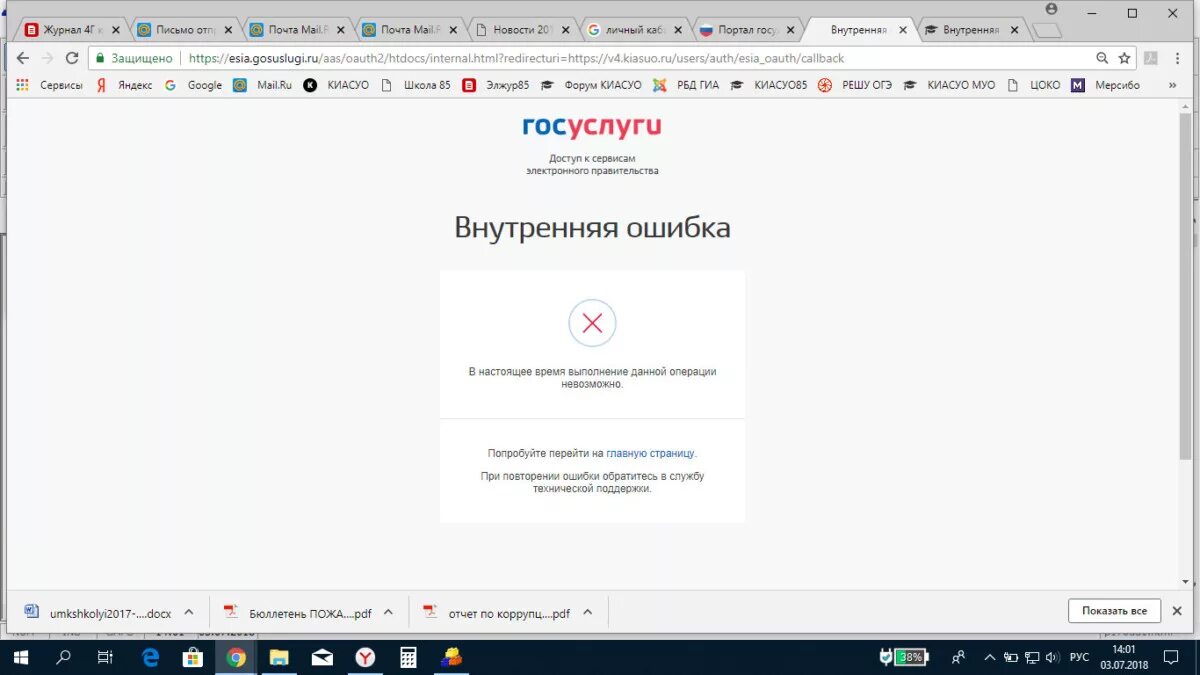
Task: Show hidden system tray icons
Action: click(989, 657)
